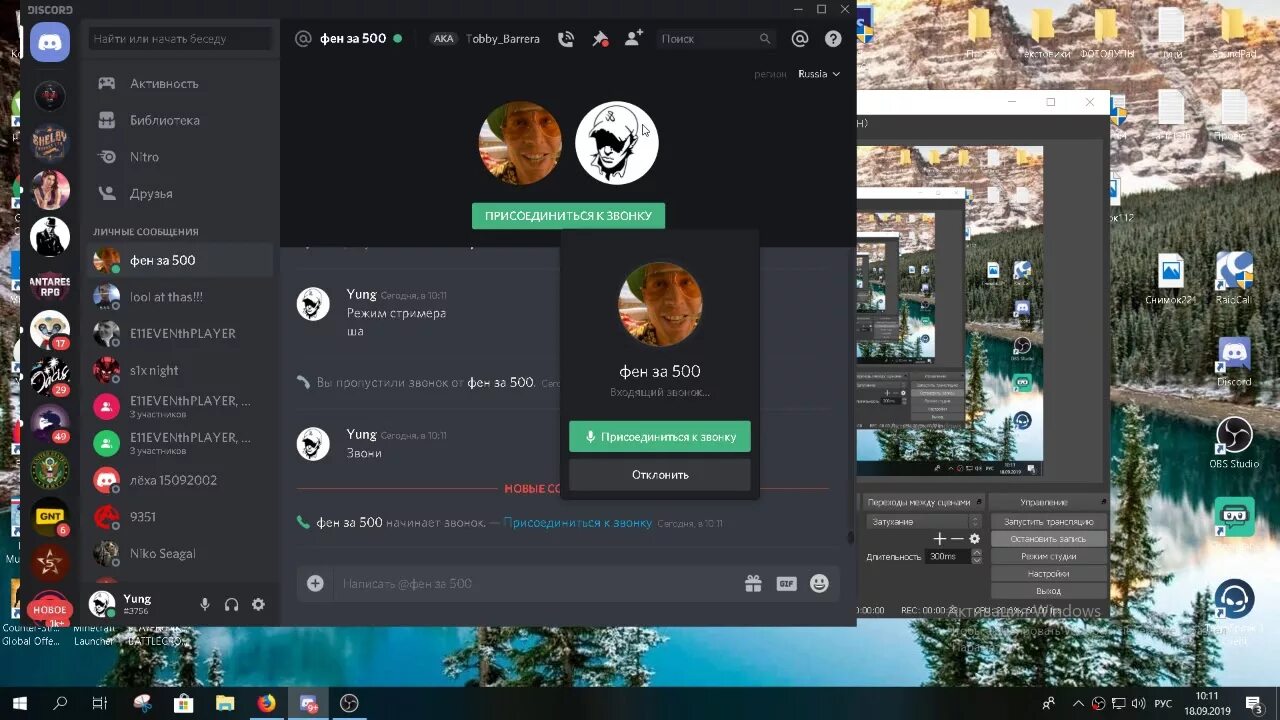Toggle OBS studio mode button
Screen dimensions: 1280x720
(1048, 556)
